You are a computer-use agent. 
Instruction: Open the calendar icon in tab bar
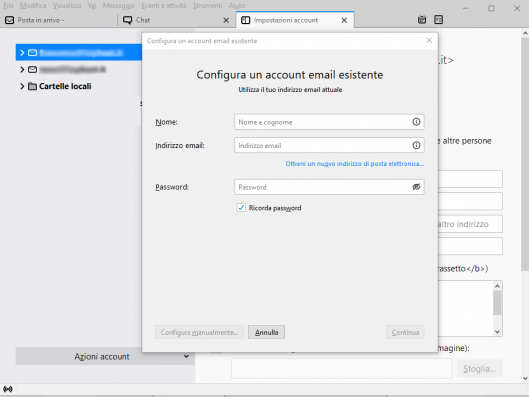click(x=422, y=20)
